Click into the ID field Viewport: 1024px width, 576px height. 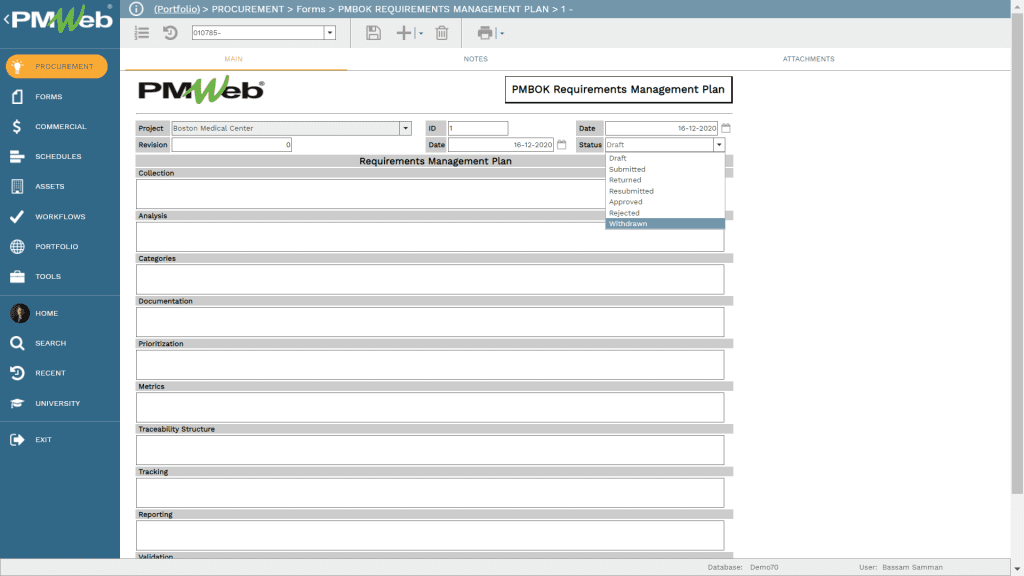[x=478, y=128]
